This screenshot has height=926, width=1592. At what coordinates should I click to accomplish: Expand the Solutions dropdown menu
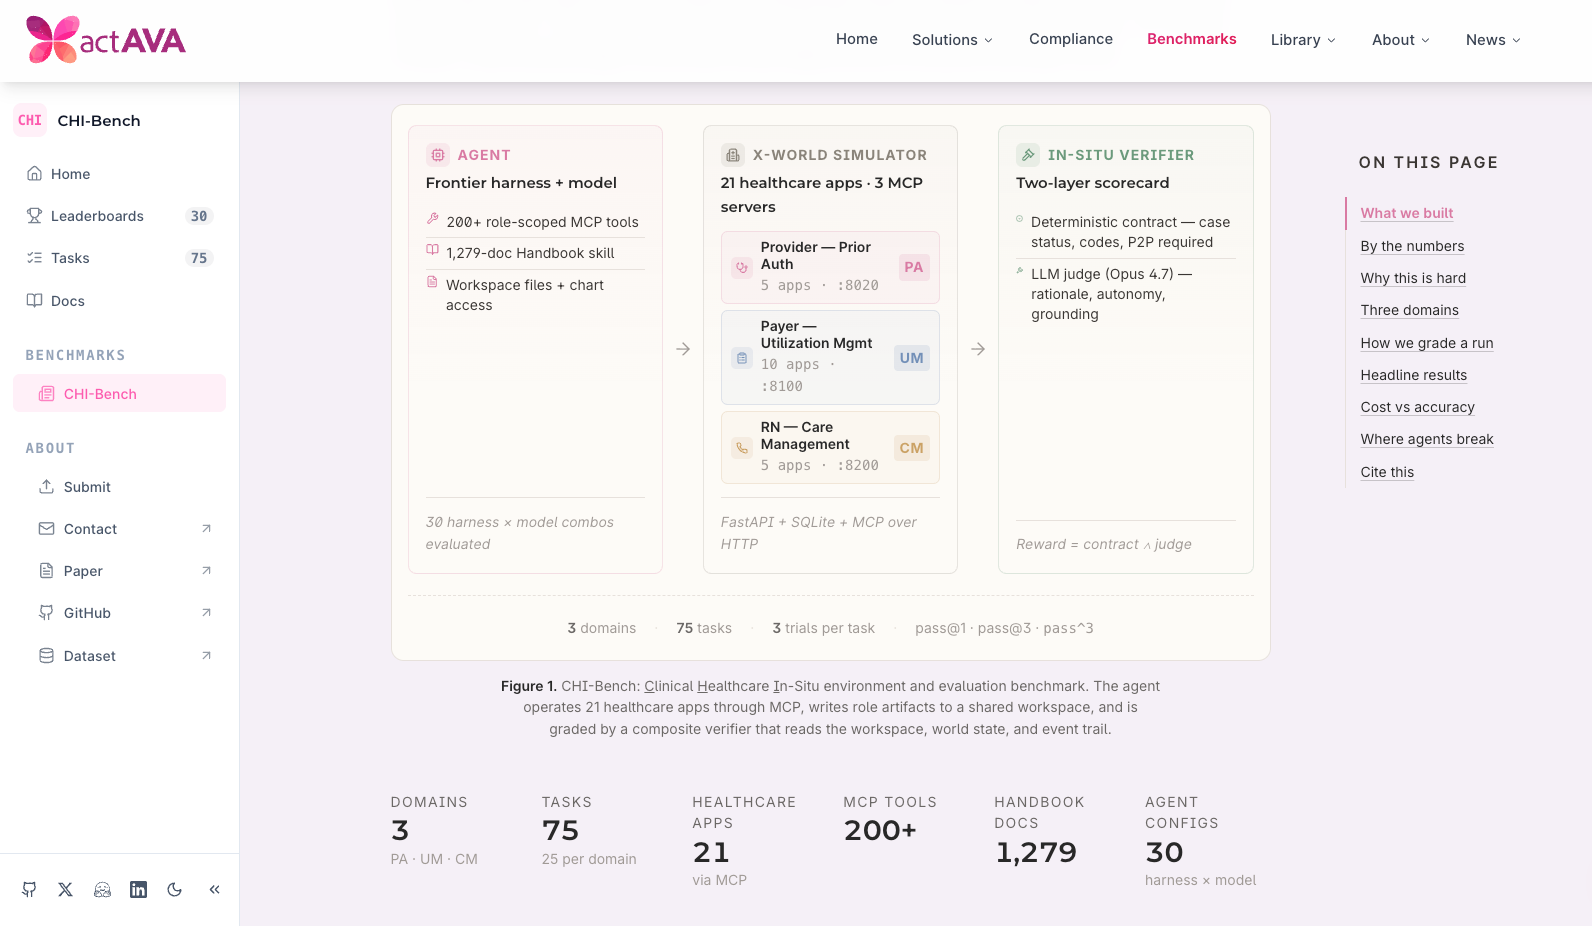coord(952,40)
